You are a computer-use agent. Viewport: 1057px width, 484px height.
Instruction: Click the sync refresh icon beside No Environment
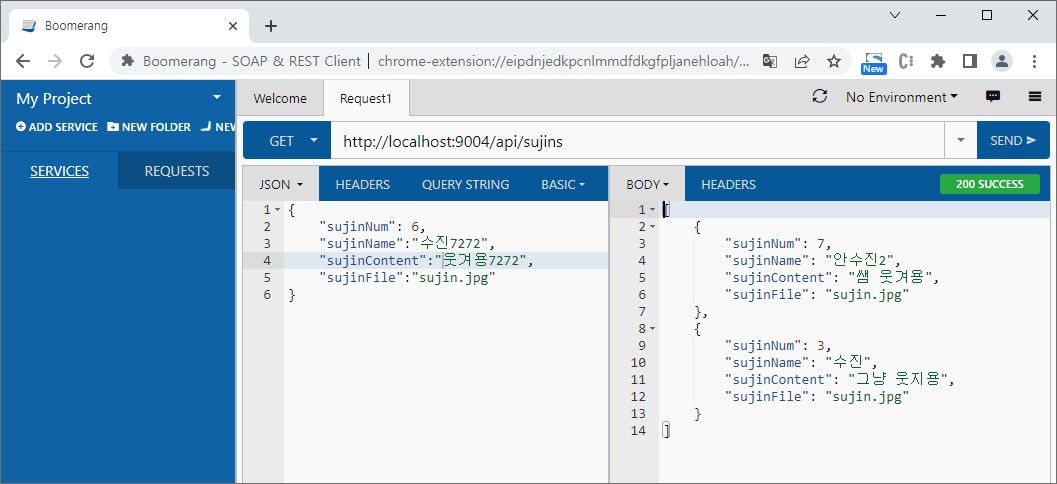[820, 96]
